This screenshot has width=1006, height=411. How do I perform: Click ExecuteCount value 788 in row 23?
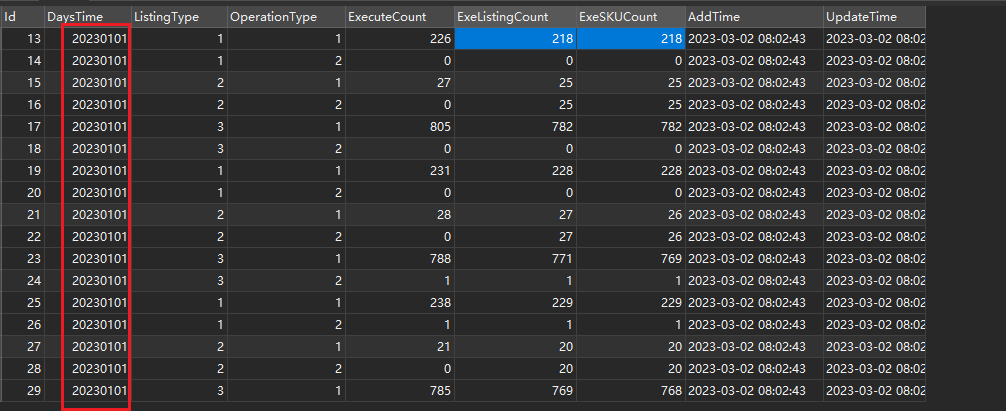click(400, 258)
